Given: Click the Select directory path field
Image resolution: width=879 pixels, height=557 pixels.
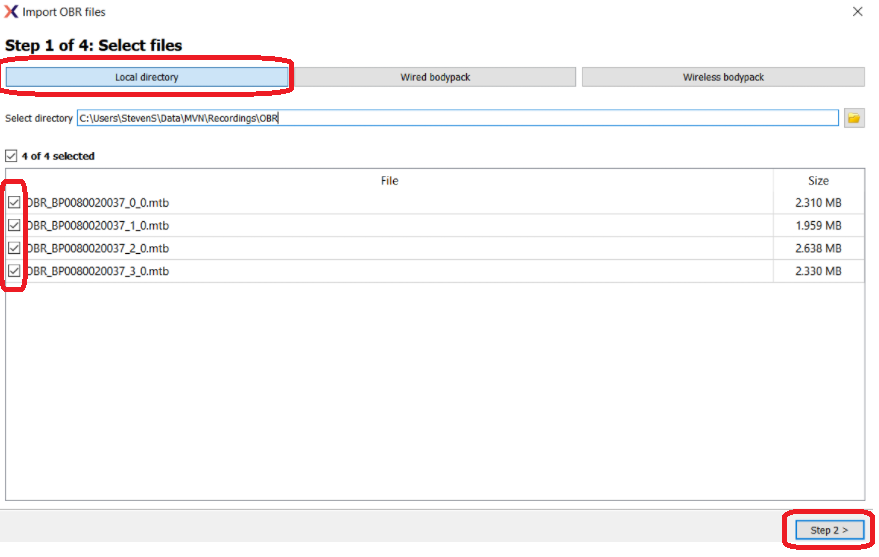Looking at the screenshot, I should (457, 118).
